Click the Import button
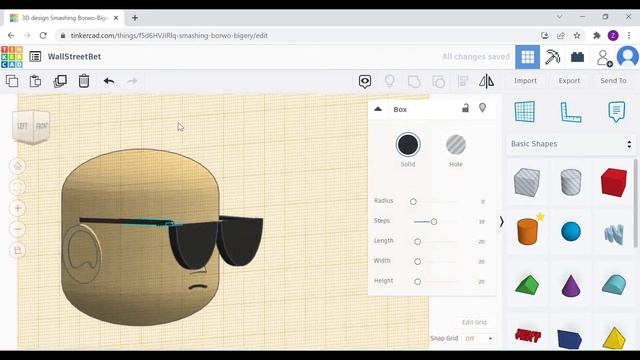Image resolution: width=640 pixels, height=360 pixels. pyautogui.click(x=525, y=81)
